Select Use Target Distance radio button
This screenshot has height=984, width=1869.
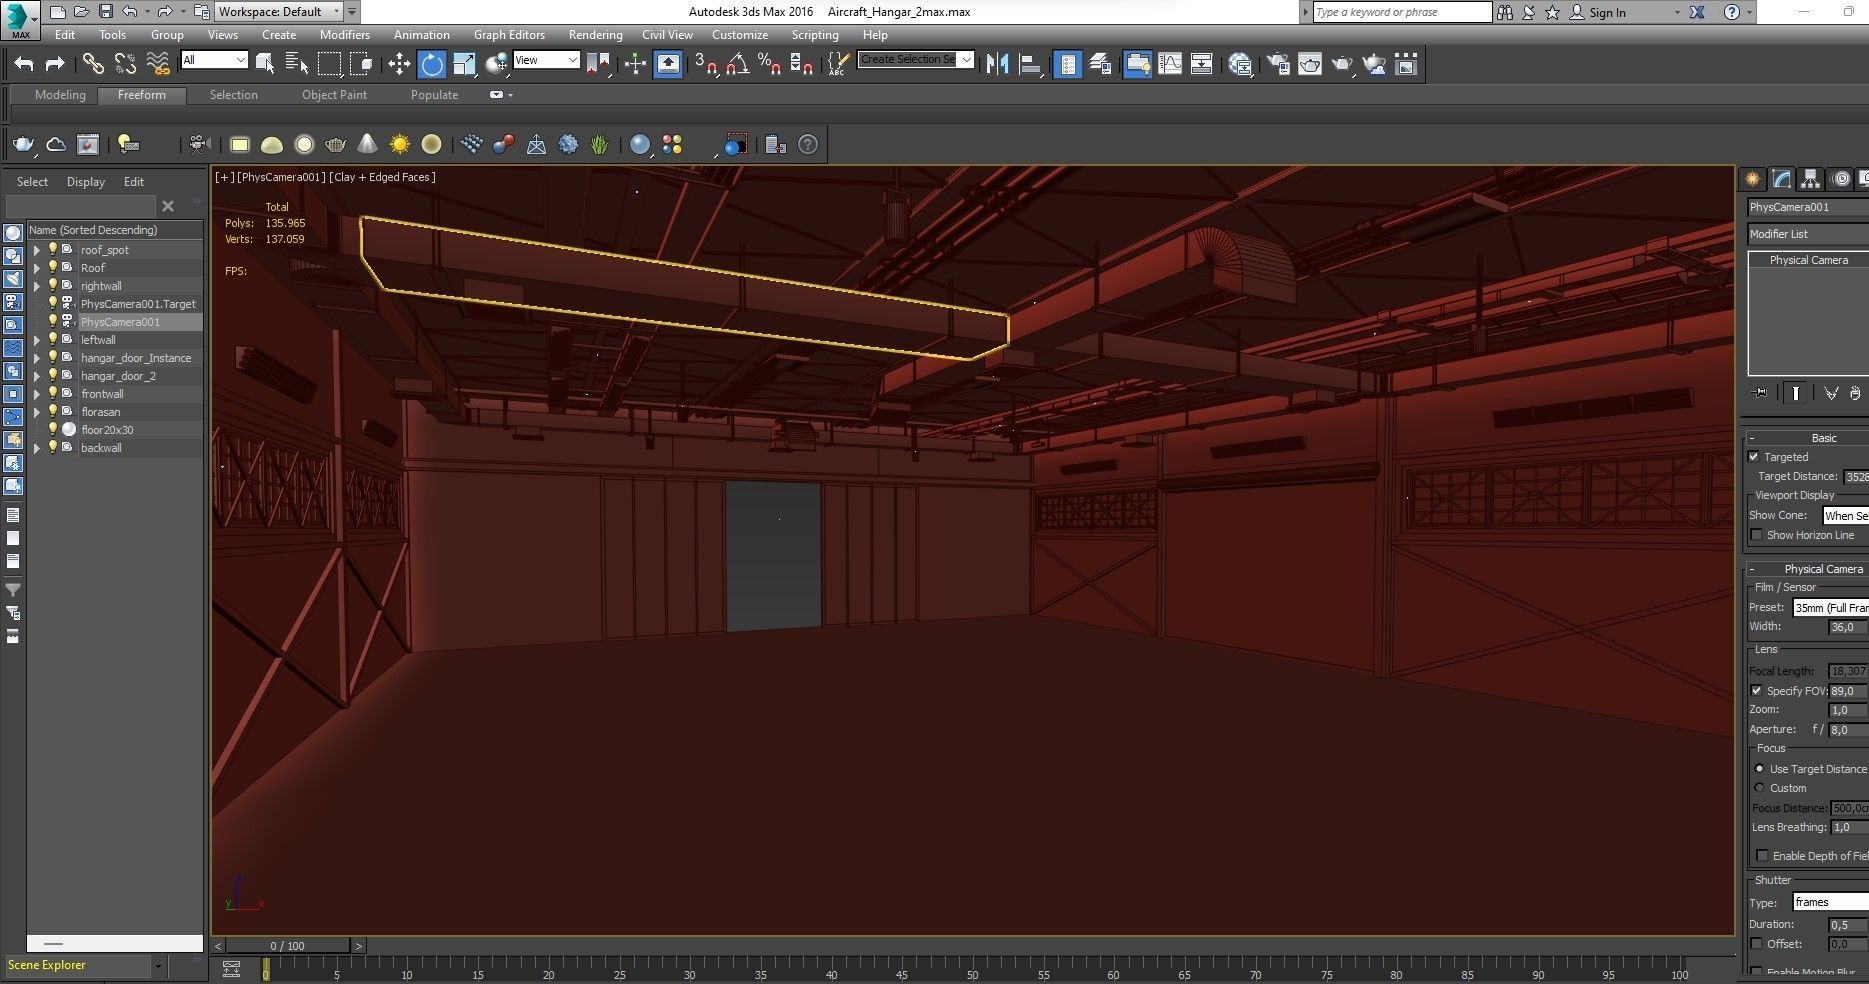(1760, 769)
